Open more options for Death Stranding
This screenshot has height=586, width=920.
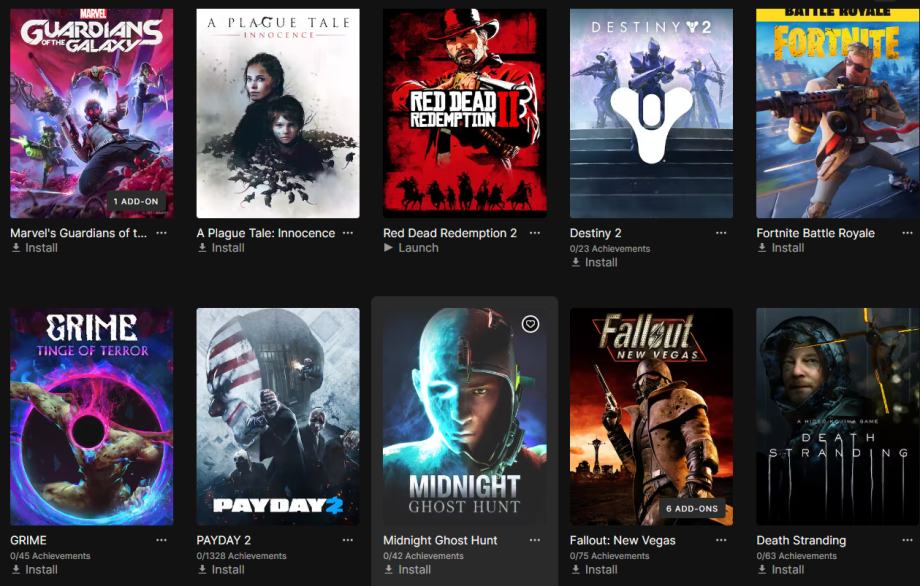click(x=908, y=540)
